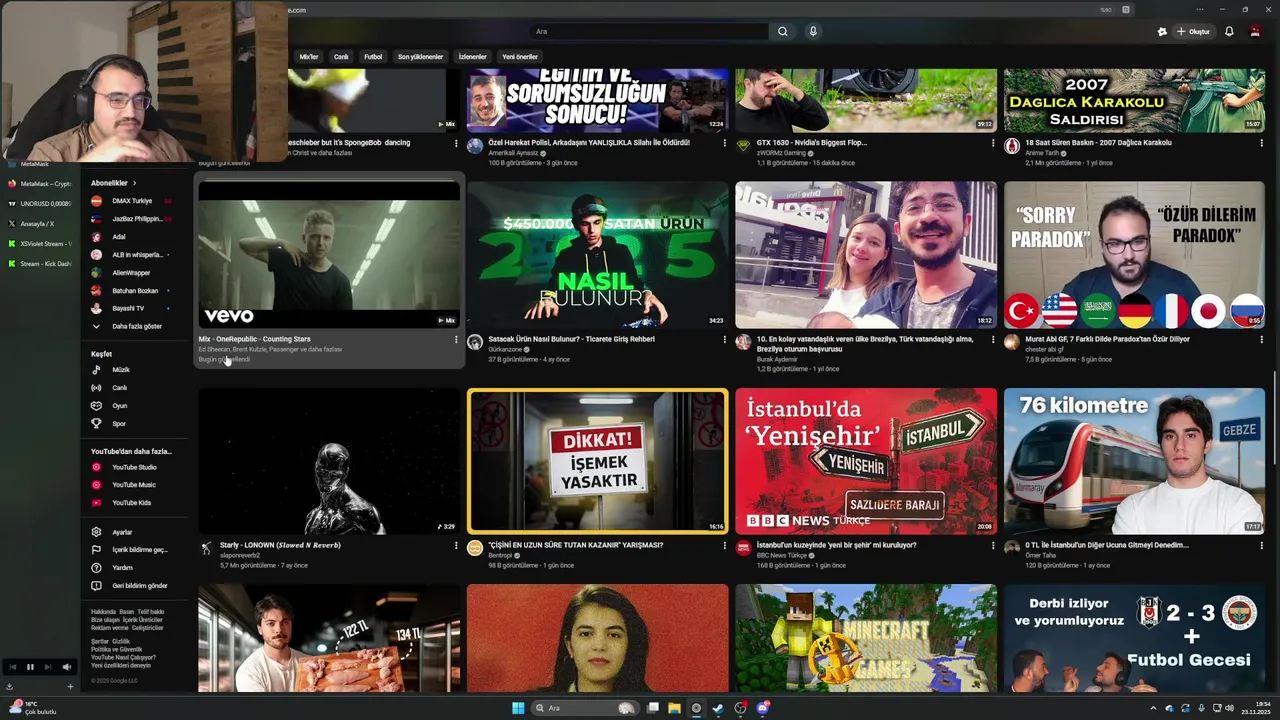Switch to UNORUSD vertical tab
The image size is (1280, 720).
point(40,204)
